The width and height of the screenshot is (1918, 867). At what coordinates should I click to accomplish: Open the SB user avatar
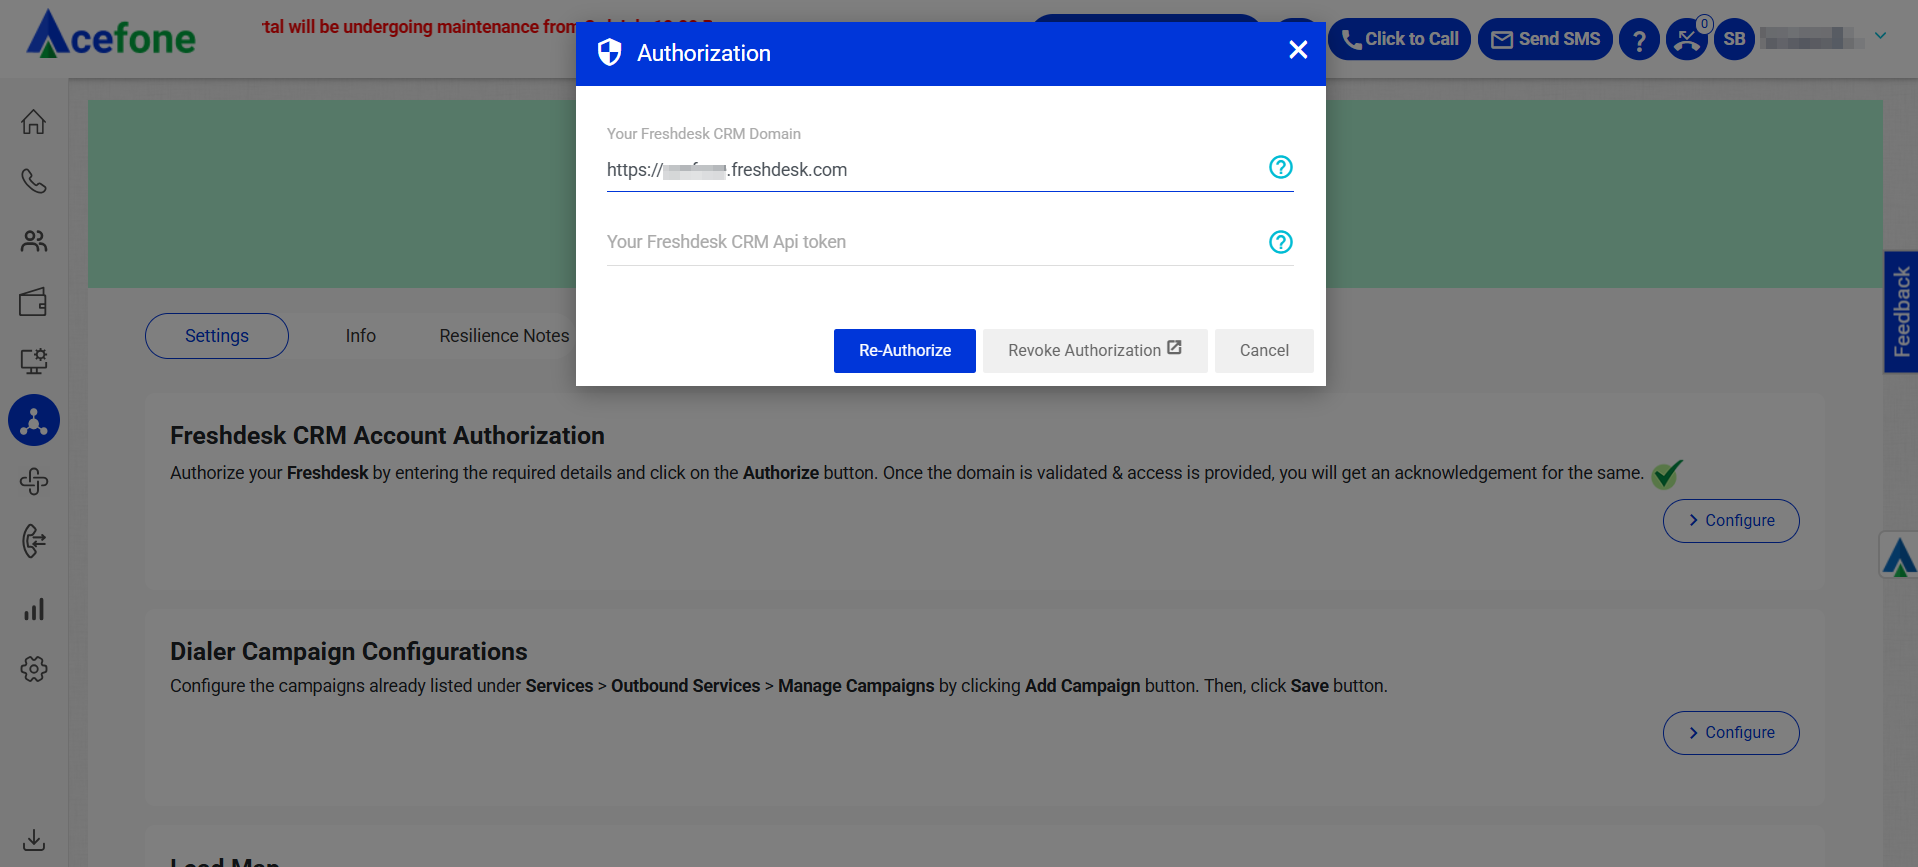(x=1734, y=40)
